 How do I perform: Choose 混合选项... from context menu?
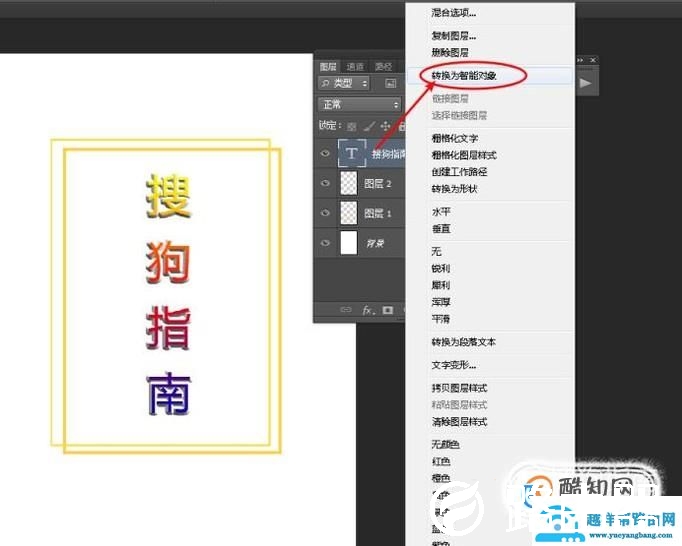coord(454,13)
